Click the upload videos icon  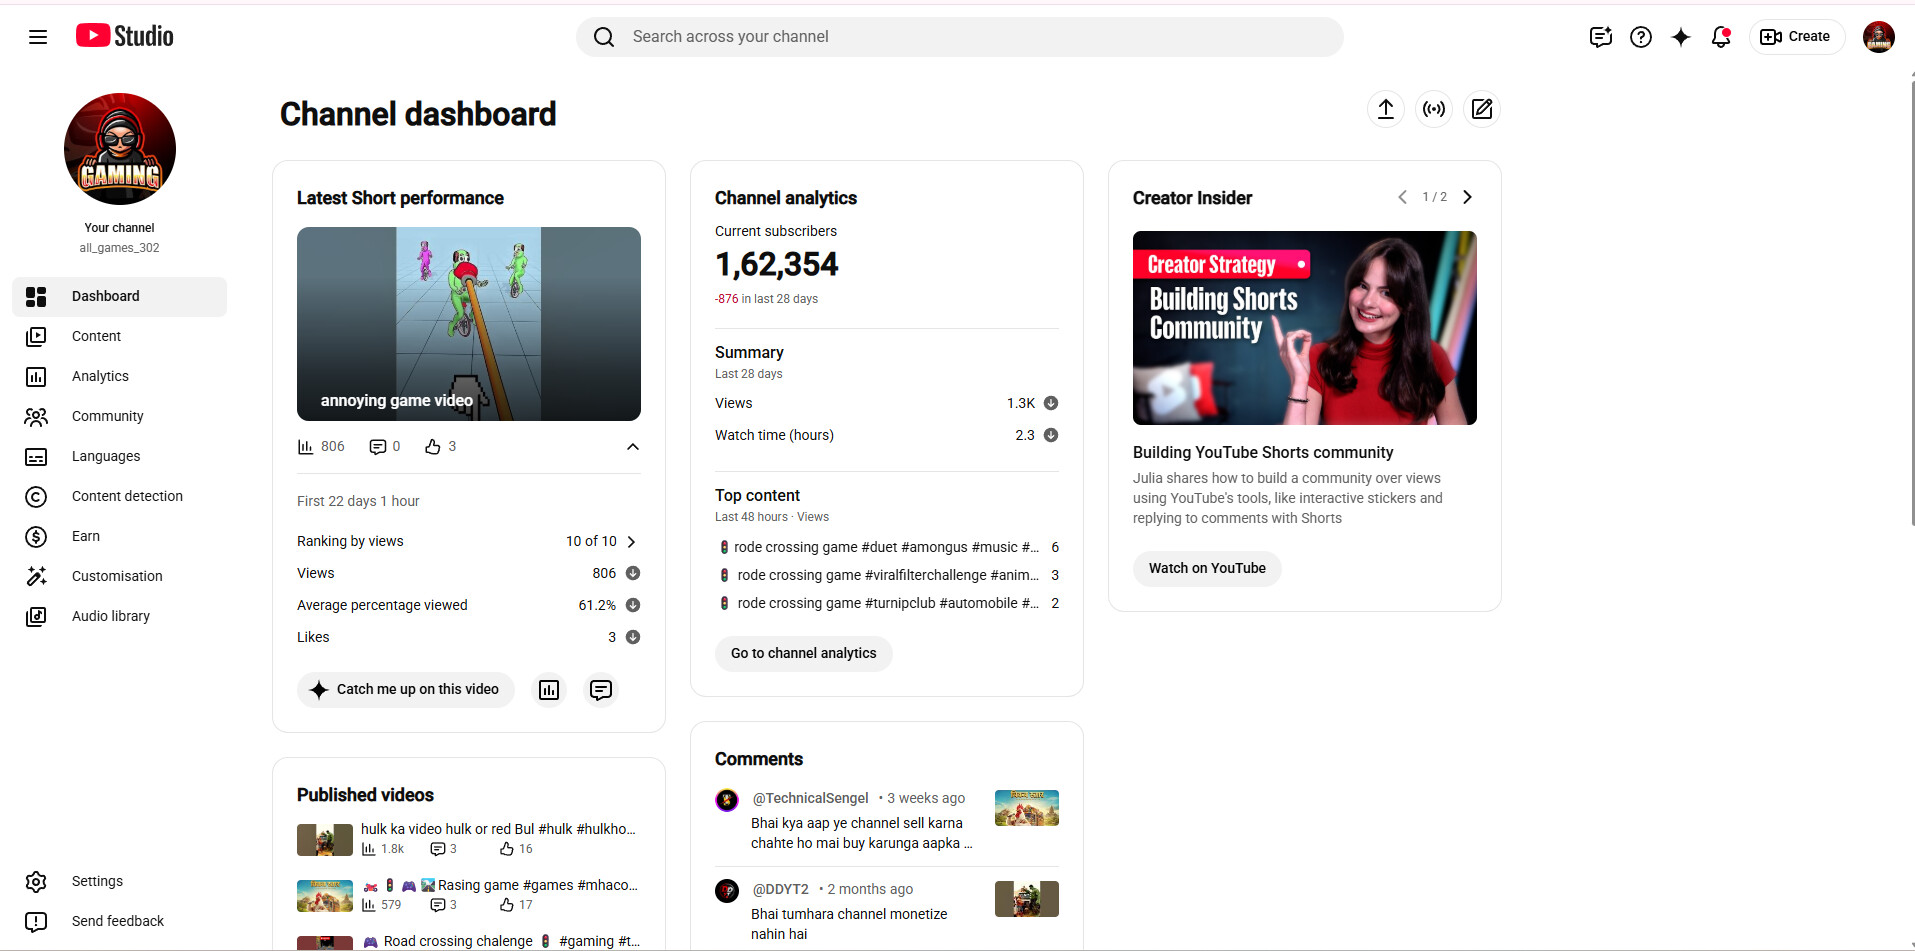[x=1386, y=109]
